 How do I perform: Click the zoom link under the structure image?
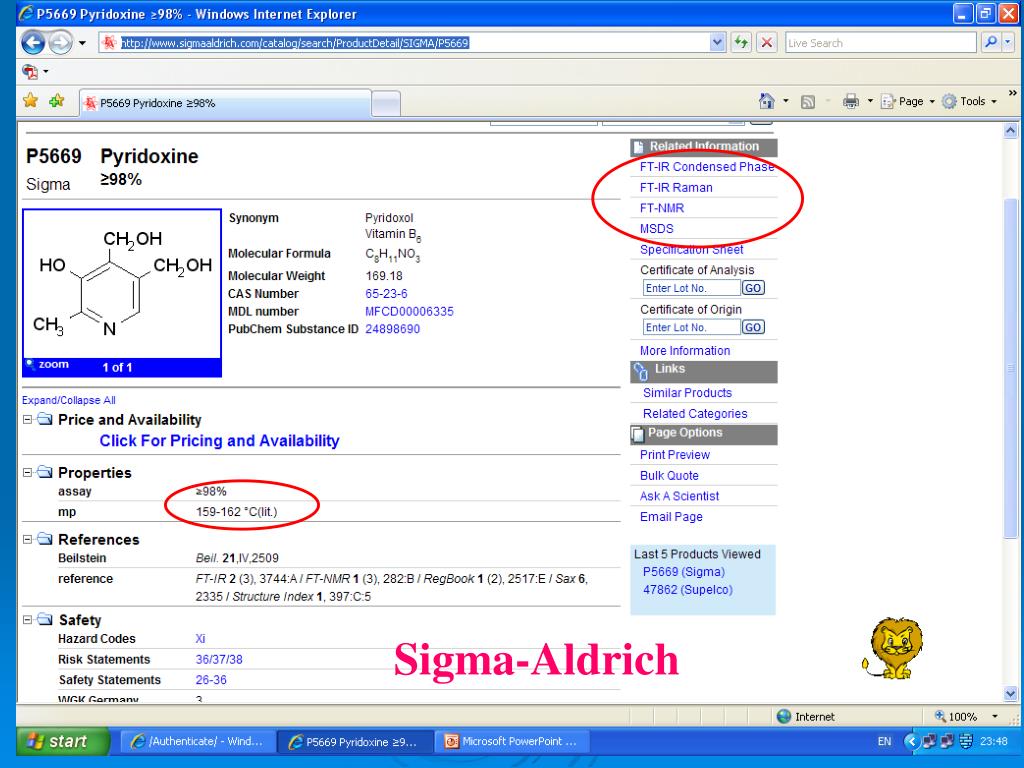click(48, 364)
